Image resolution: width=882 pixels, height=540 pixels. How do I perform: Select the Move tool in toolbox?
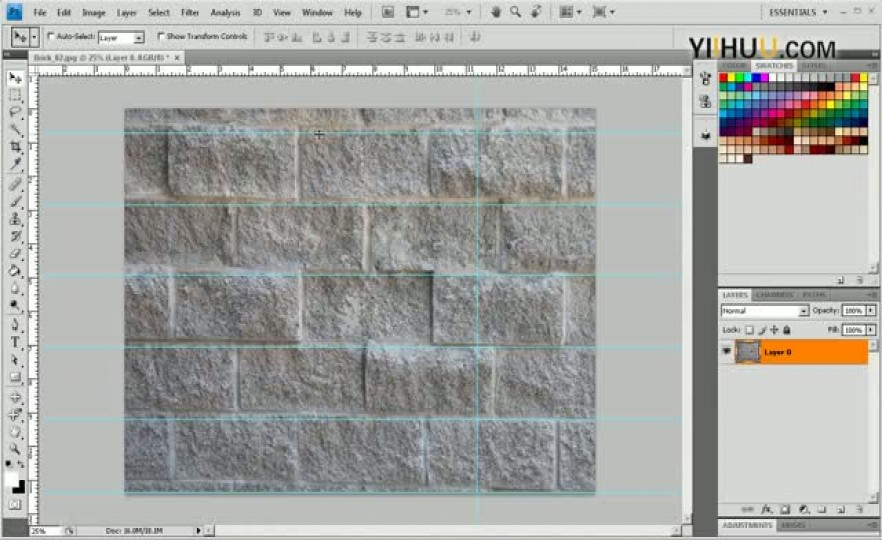pos(15,78)
